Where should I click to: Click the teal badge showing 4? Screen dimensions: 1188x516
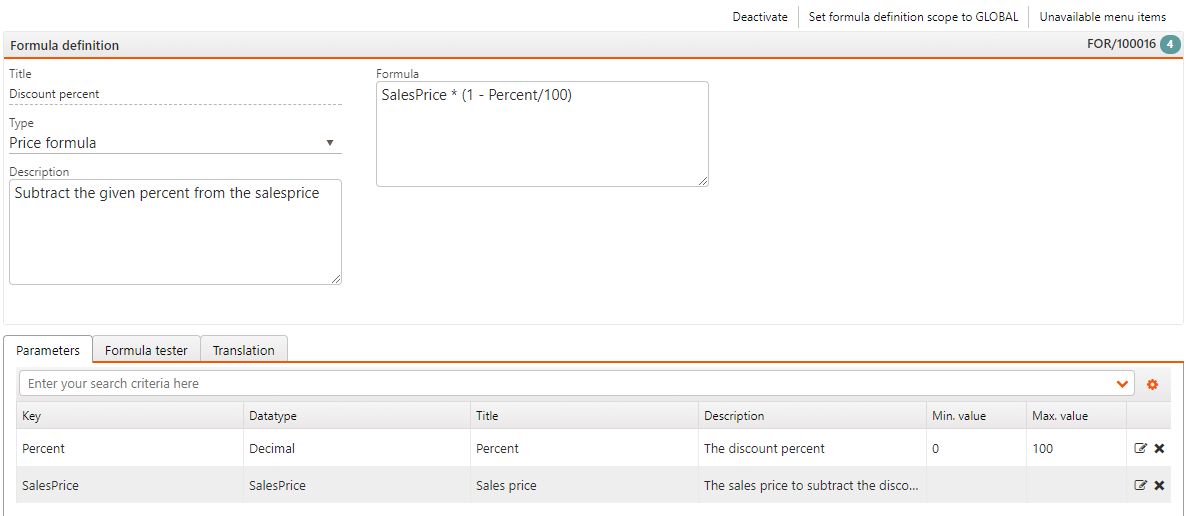1170,45
